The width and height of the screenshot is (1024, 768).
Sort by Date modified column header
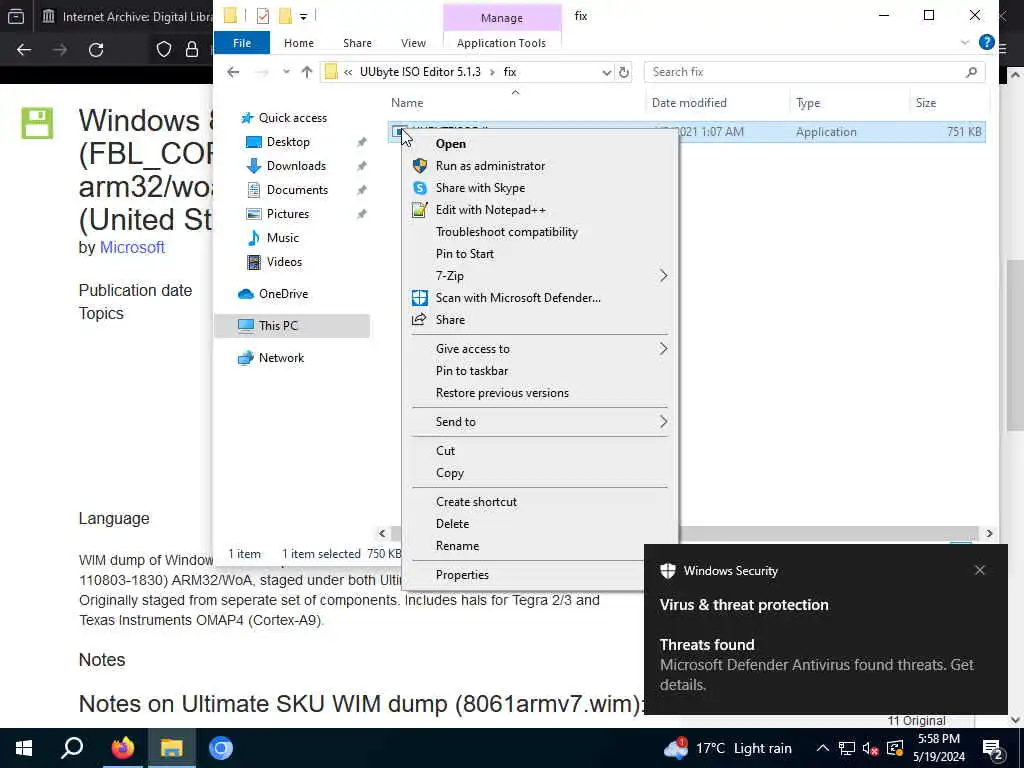click(689, 103)
